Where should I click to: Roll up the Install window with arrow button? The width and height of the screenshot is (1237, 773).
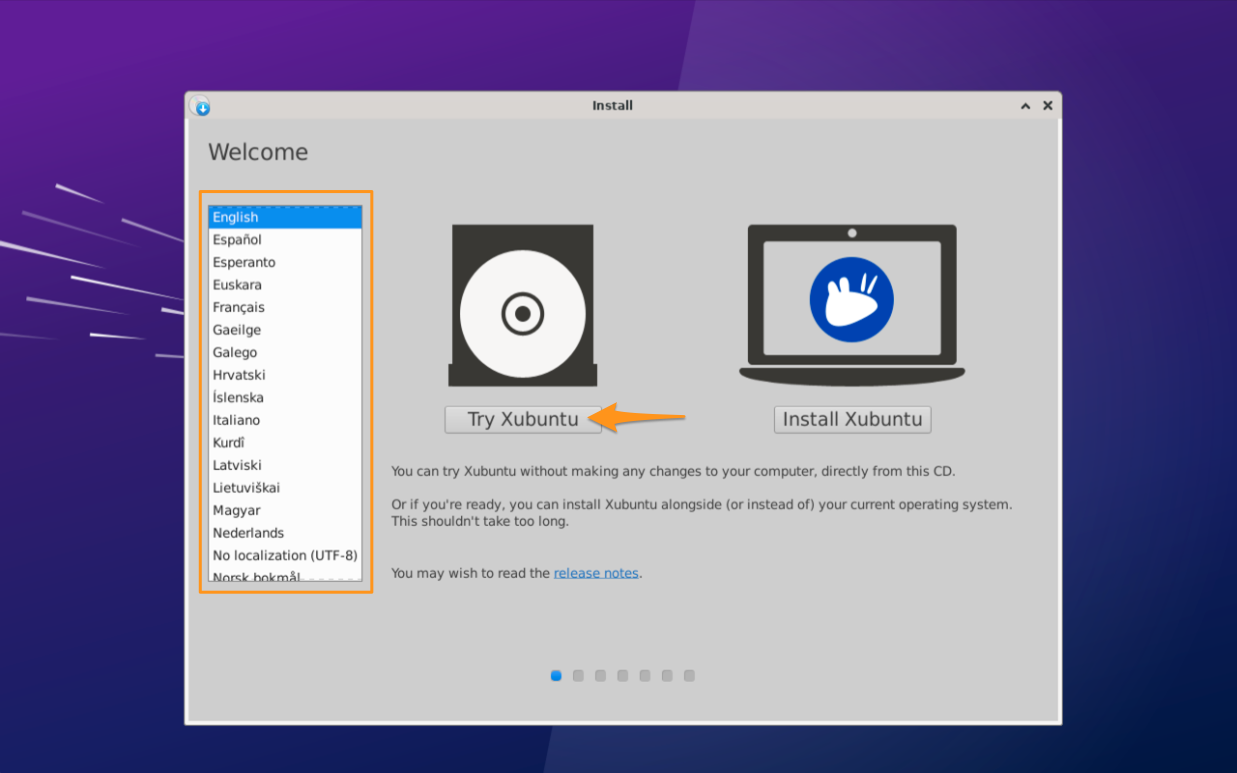pyautogui.click(x=1025, y=106)
